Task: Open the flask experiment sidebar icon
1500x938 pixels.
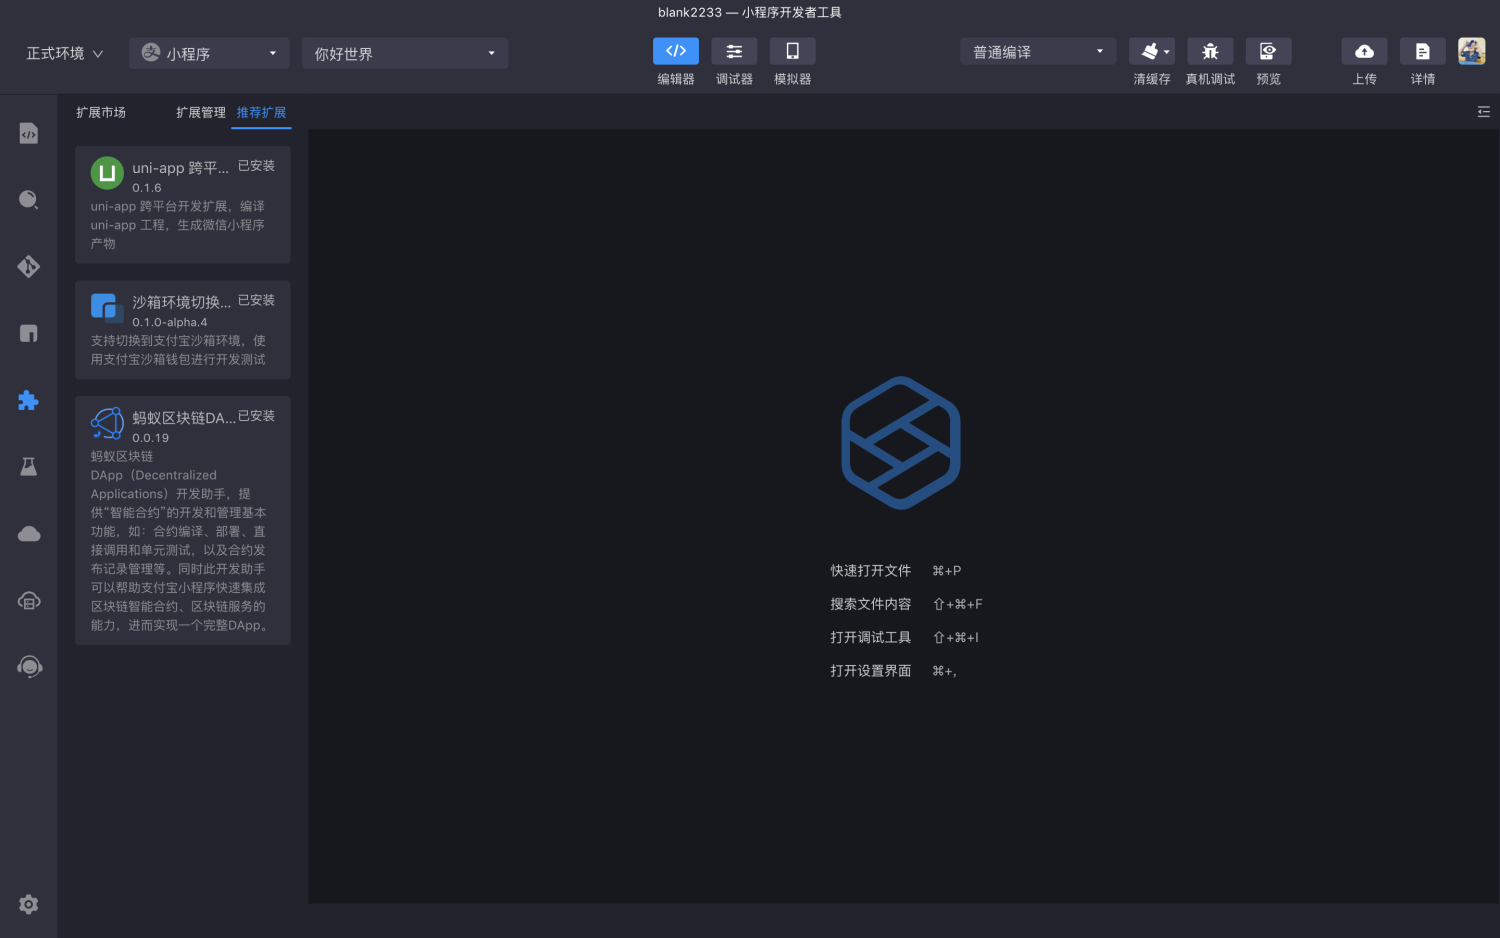Action: click(29, 467)
